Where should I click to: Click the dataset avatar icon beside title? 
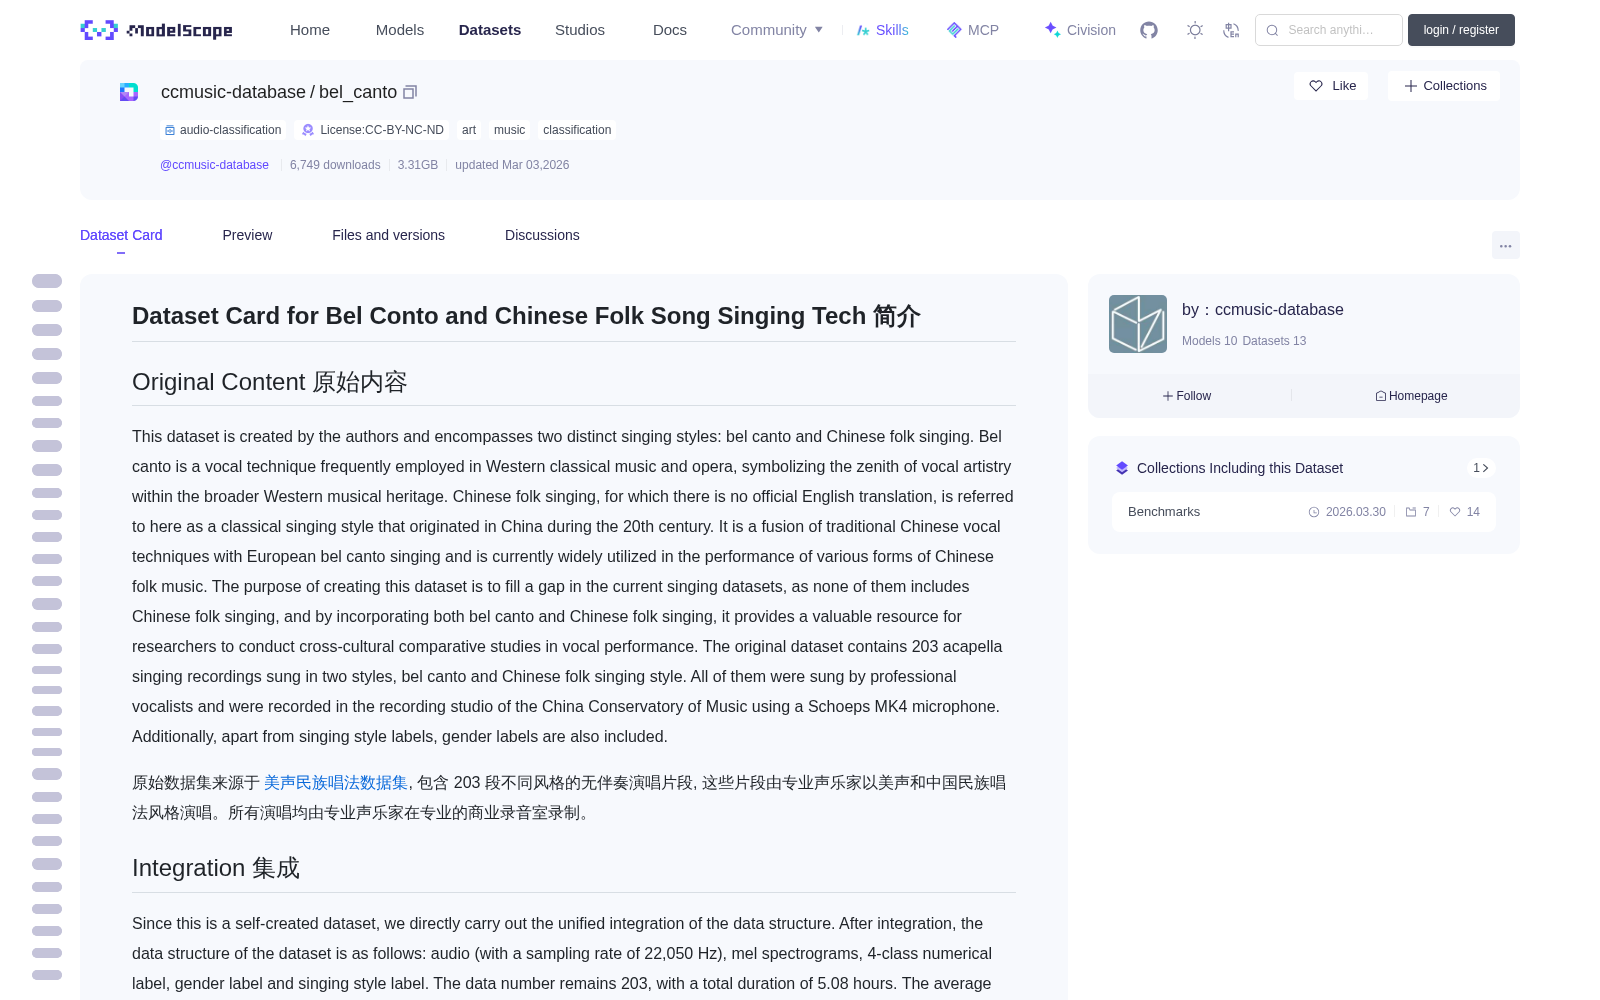(129, 92)
